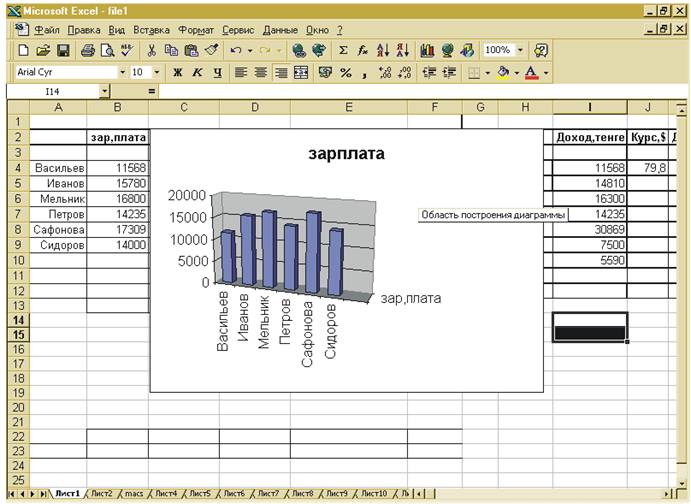Increase decimal places icon
The height and width of the screenshot is (504, 691).
point(385,73)
